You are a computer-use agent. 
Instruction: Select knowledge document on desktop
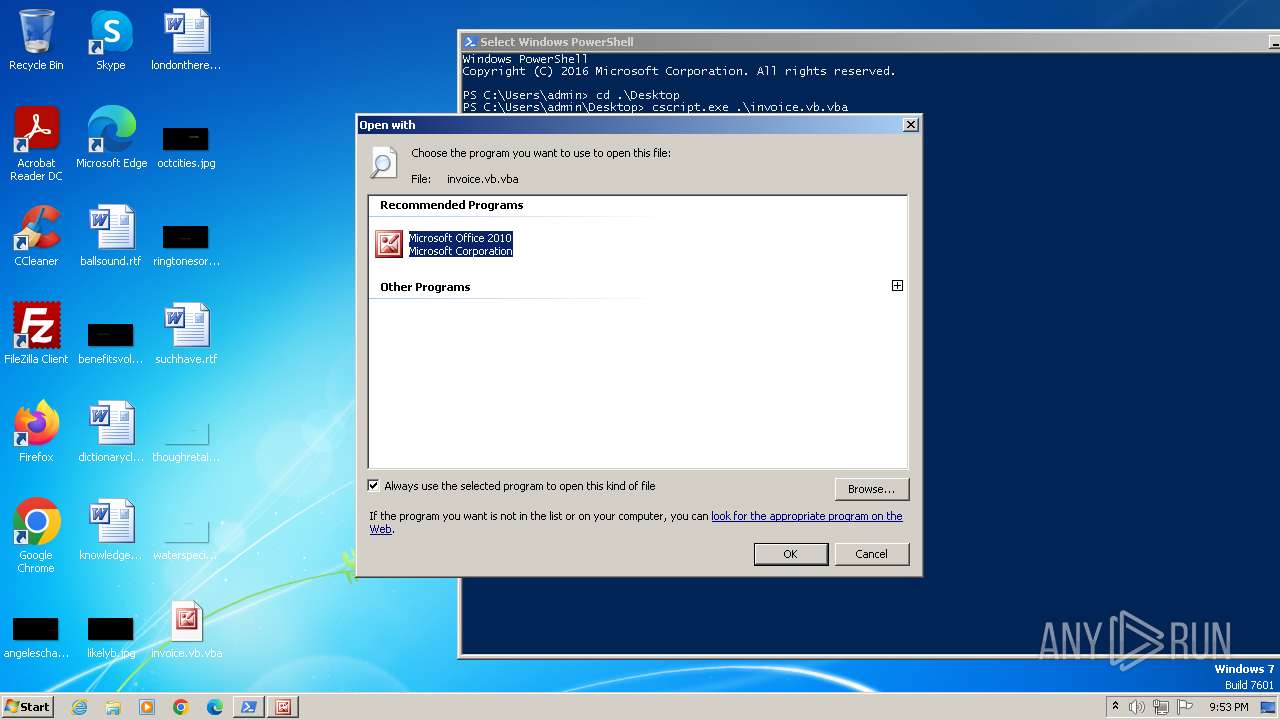[x=111, y=530]
